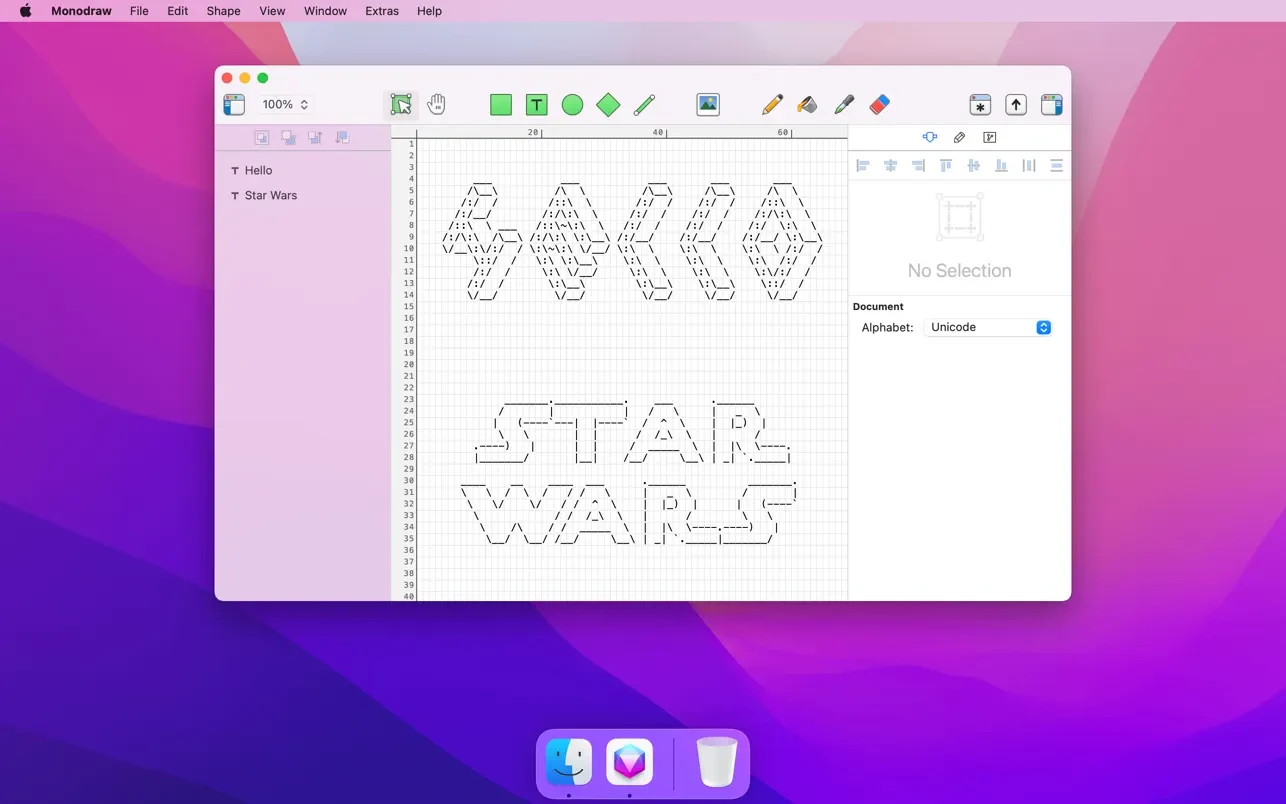Select the Eraser tool
Viewport: 1286px width, 804px height.
879,105
